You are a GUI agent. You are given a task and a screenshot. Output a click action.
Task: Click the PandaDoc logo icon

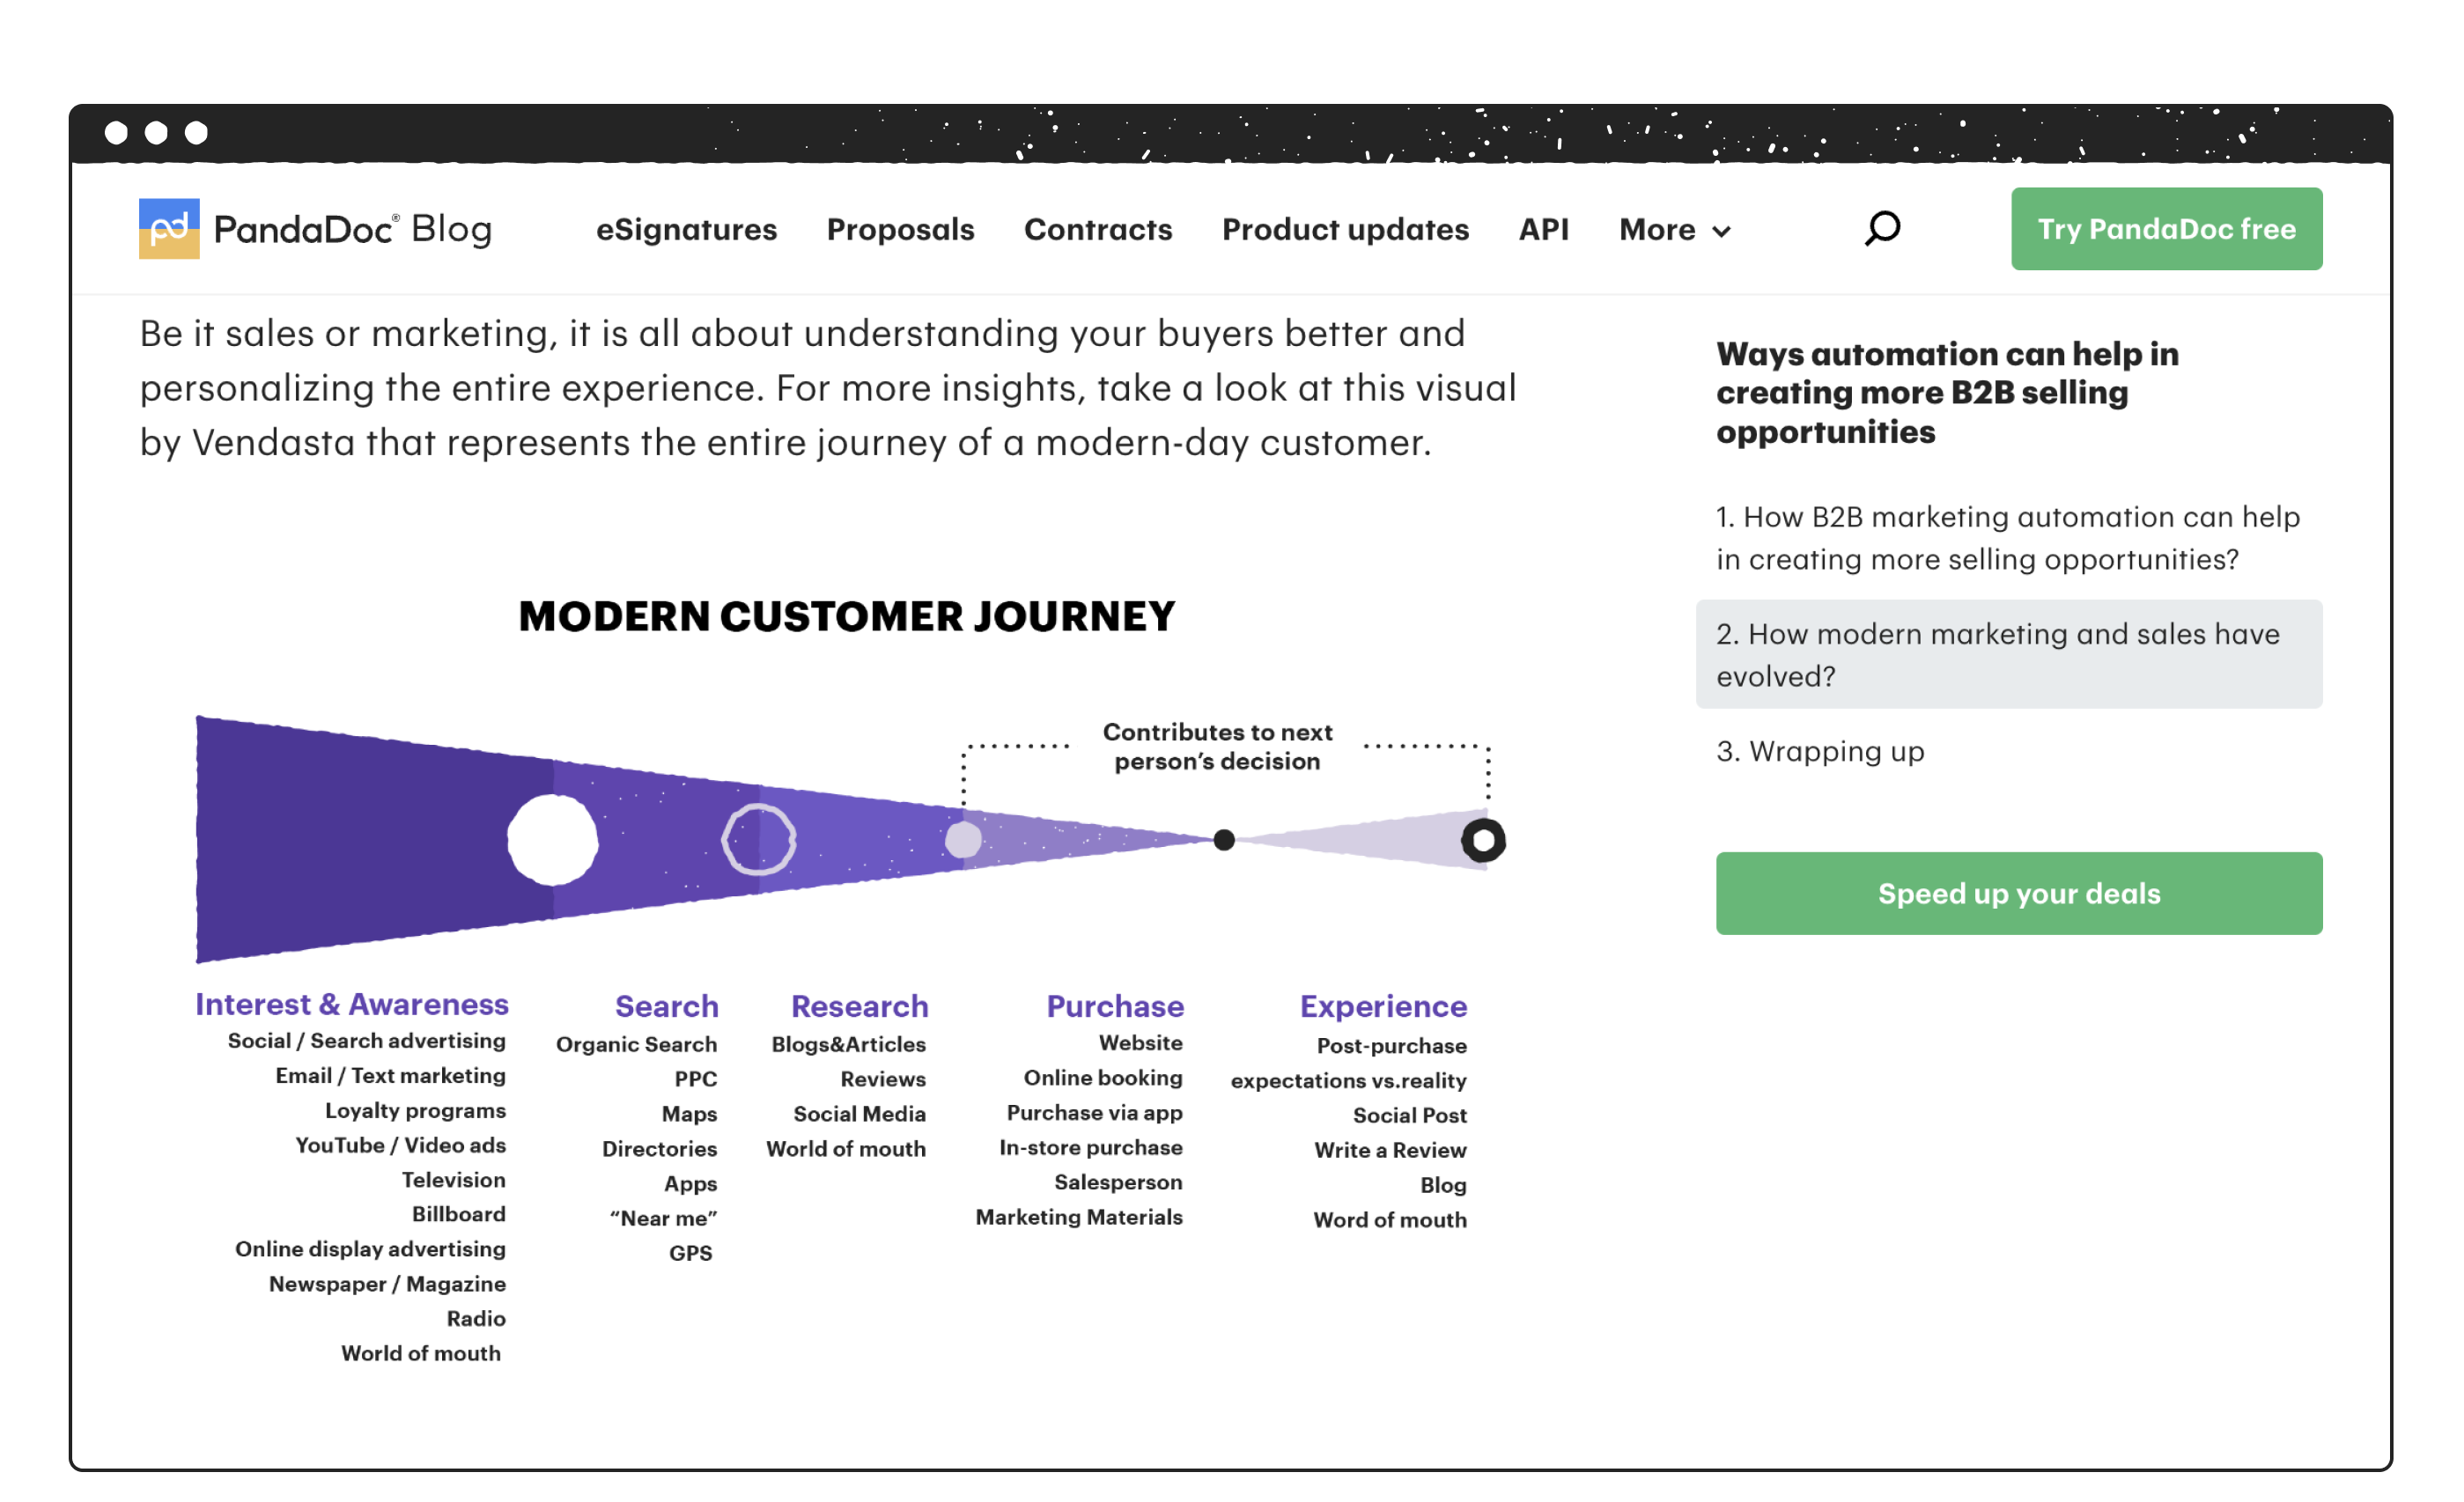click(x=169, y=229)
